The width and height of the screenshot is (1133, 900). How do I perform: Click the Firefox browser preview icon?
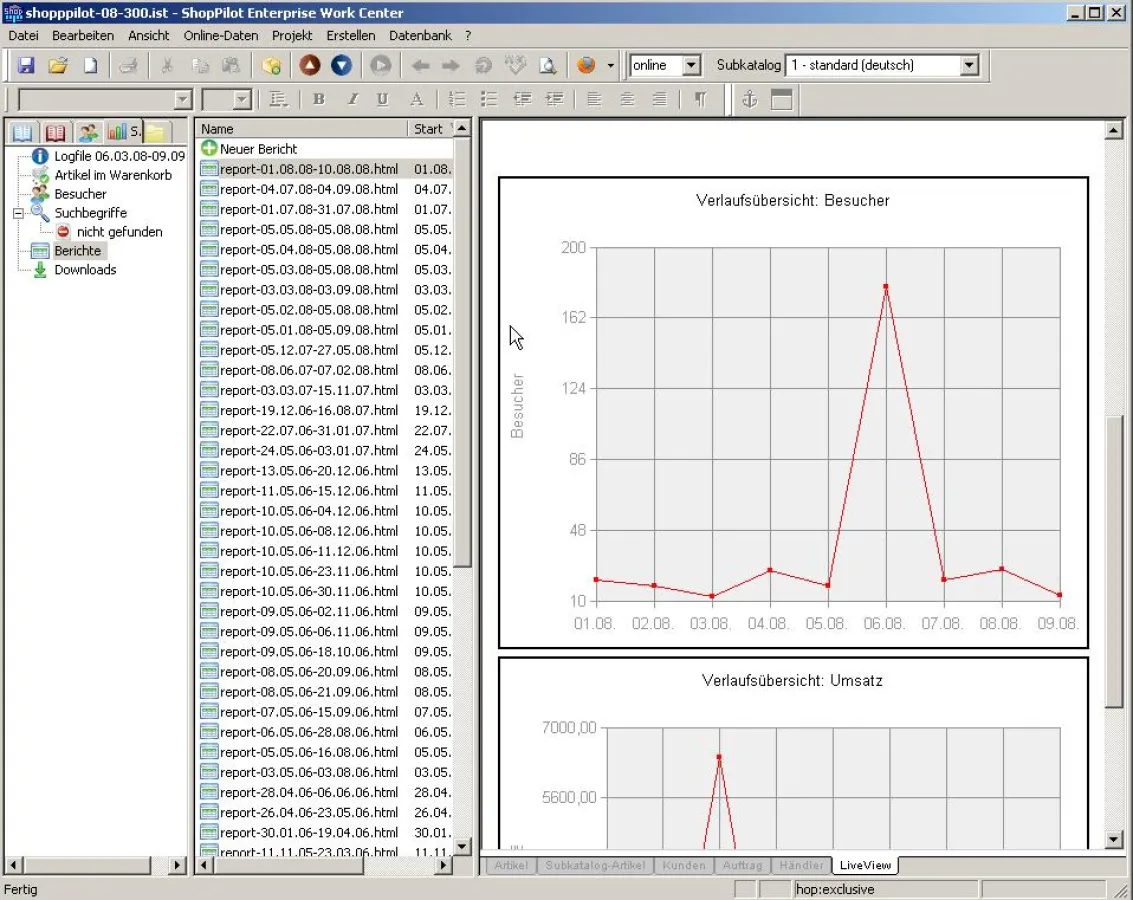[586, 66]
